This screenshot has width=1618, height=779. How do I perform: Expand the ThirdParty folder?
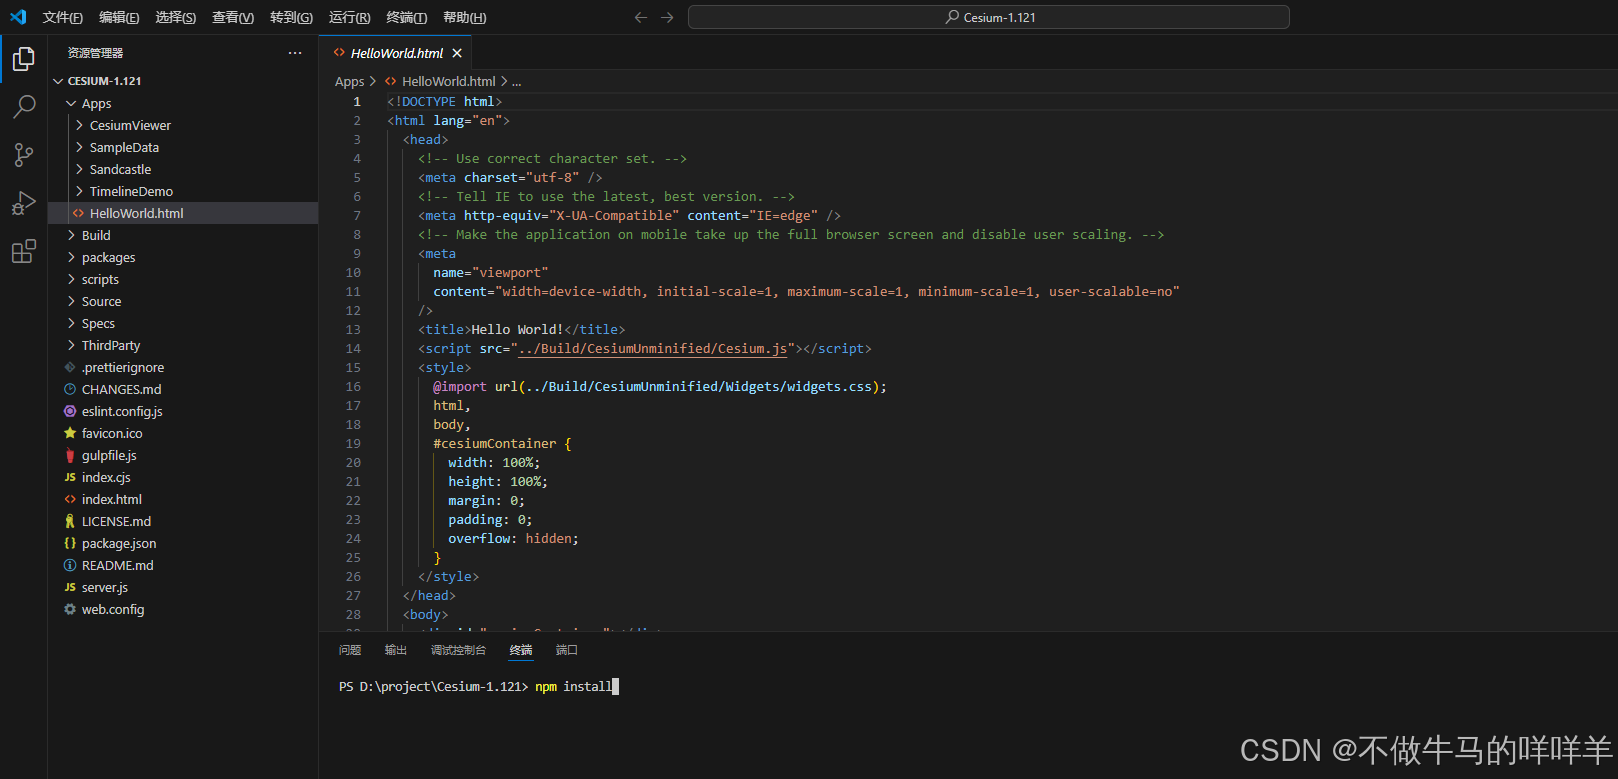tap(71, 345)
